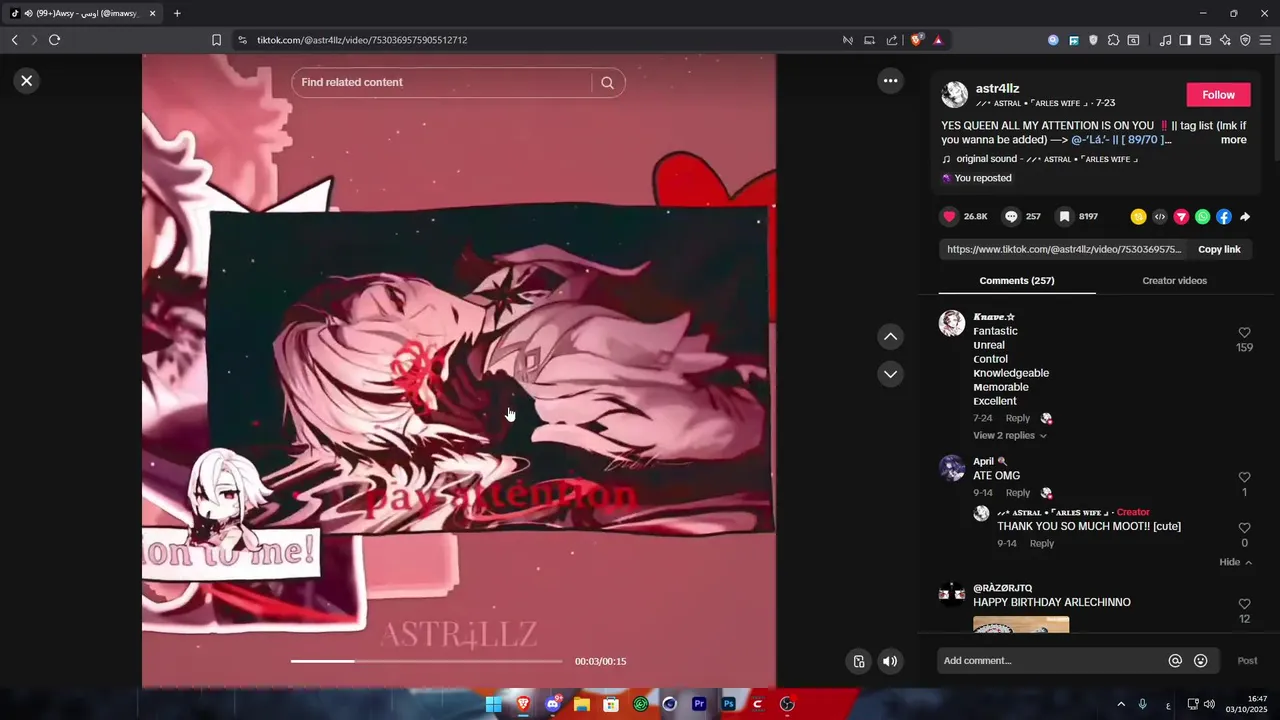Bookmark this page in address bar
Image resolution: width=1280 pixels, height=720 pixels.
pyautogui.click(x=216, y=40)
